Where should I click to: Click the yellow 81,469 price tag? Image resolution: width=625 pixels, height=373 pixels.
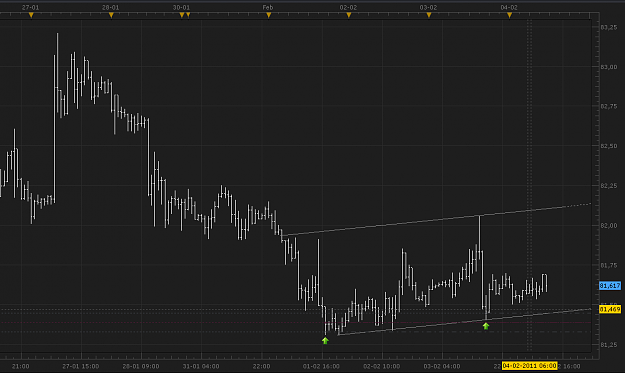(610, 309)
